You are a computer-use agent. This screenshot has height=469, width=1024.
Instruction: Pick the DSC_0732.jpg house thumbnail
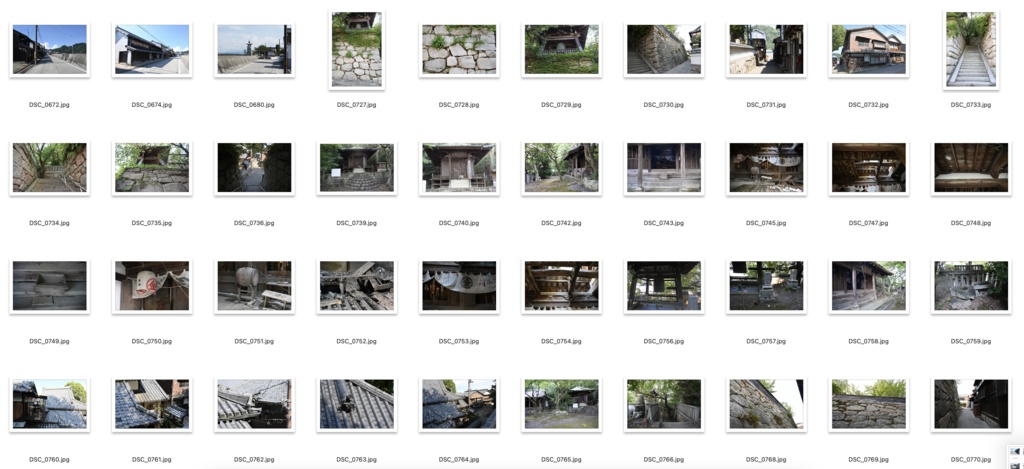(x=869, y=50)
